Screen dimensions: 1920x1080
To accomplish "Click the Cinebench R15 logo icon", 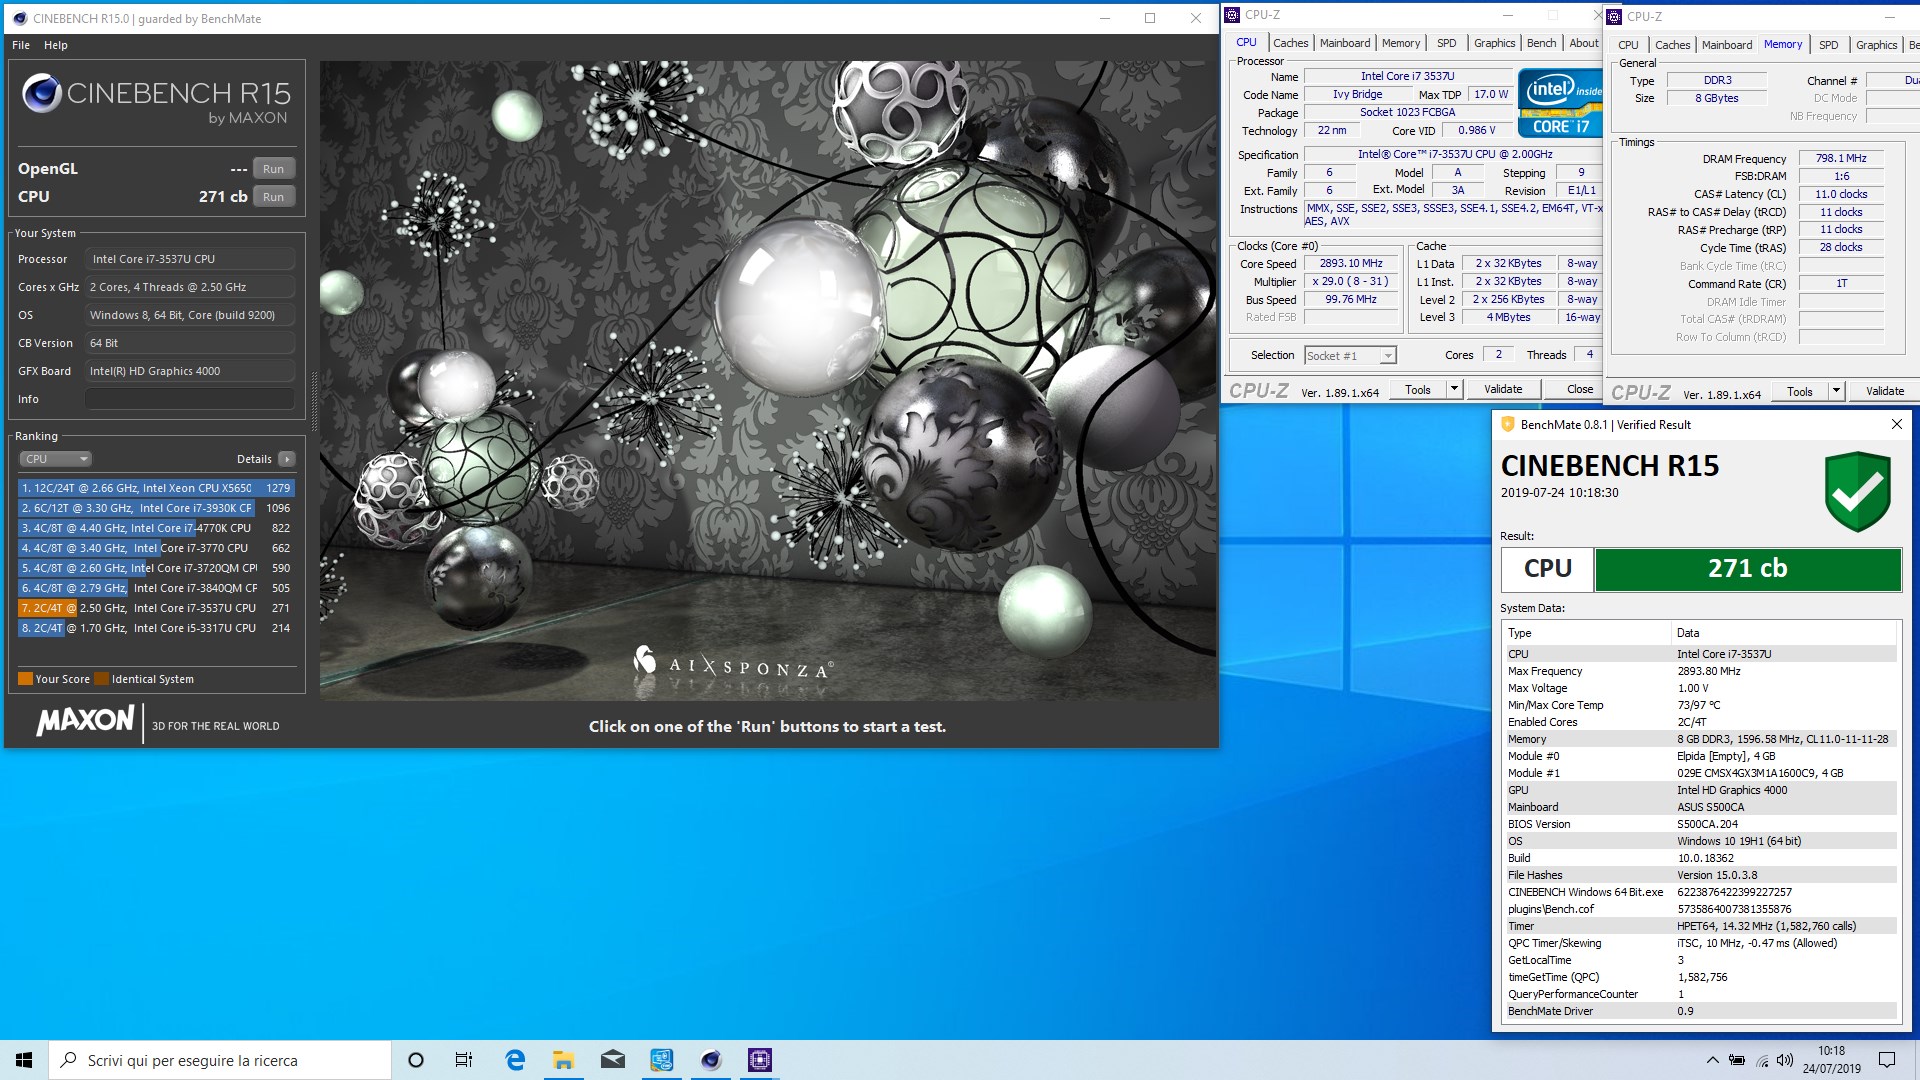I will pyautogui.click(x=42, y=93).
